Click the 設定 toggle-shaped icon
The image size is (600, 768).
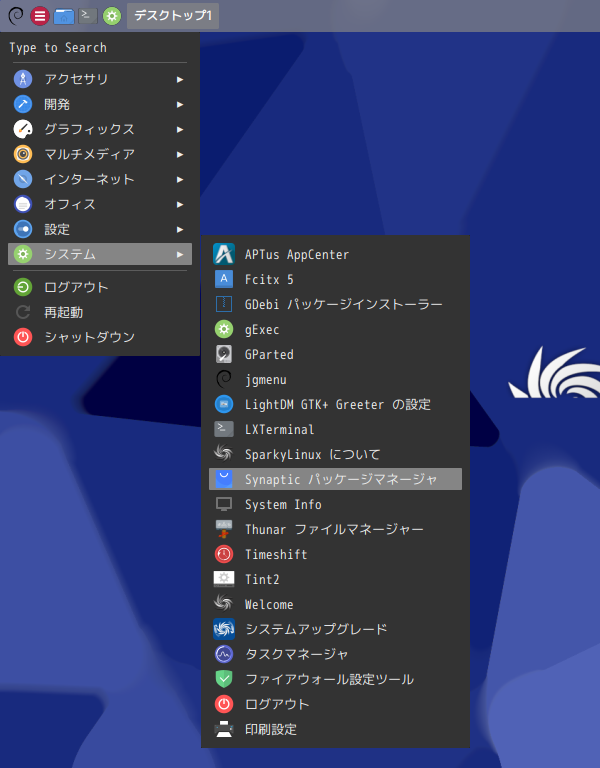23,229
